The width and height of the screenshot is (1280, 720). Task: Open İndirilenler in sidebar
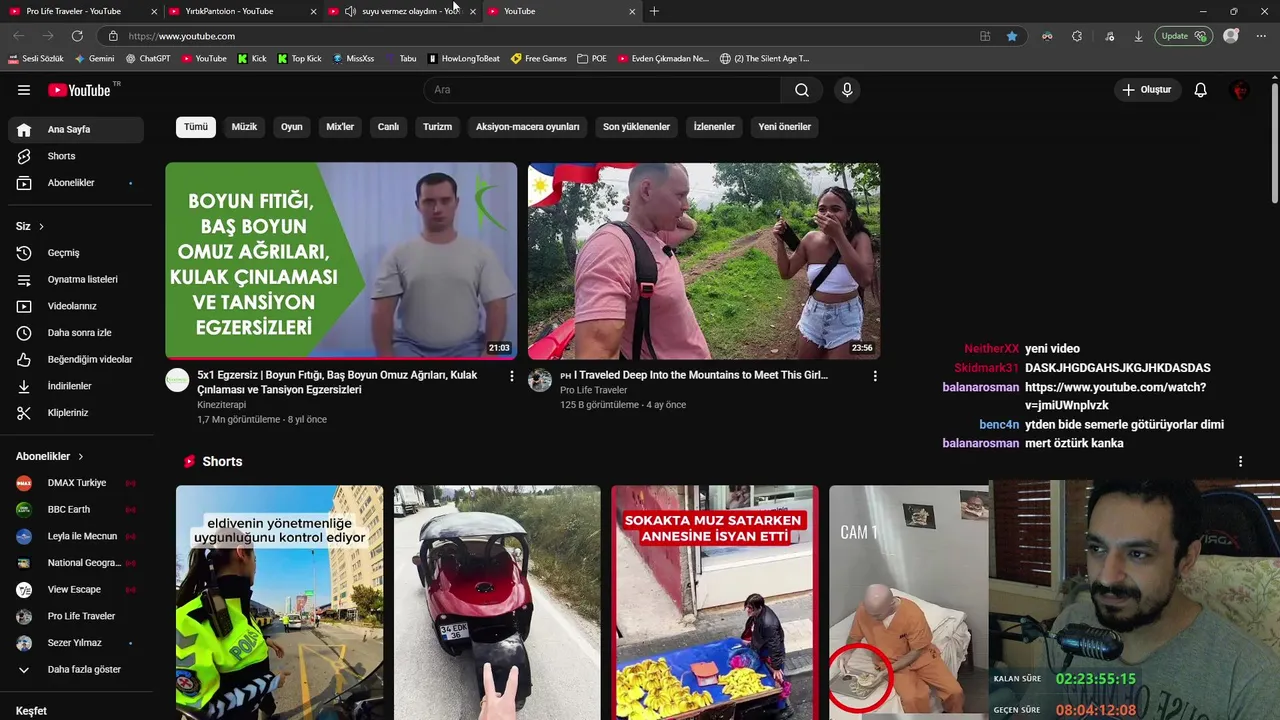coord(76,386)
